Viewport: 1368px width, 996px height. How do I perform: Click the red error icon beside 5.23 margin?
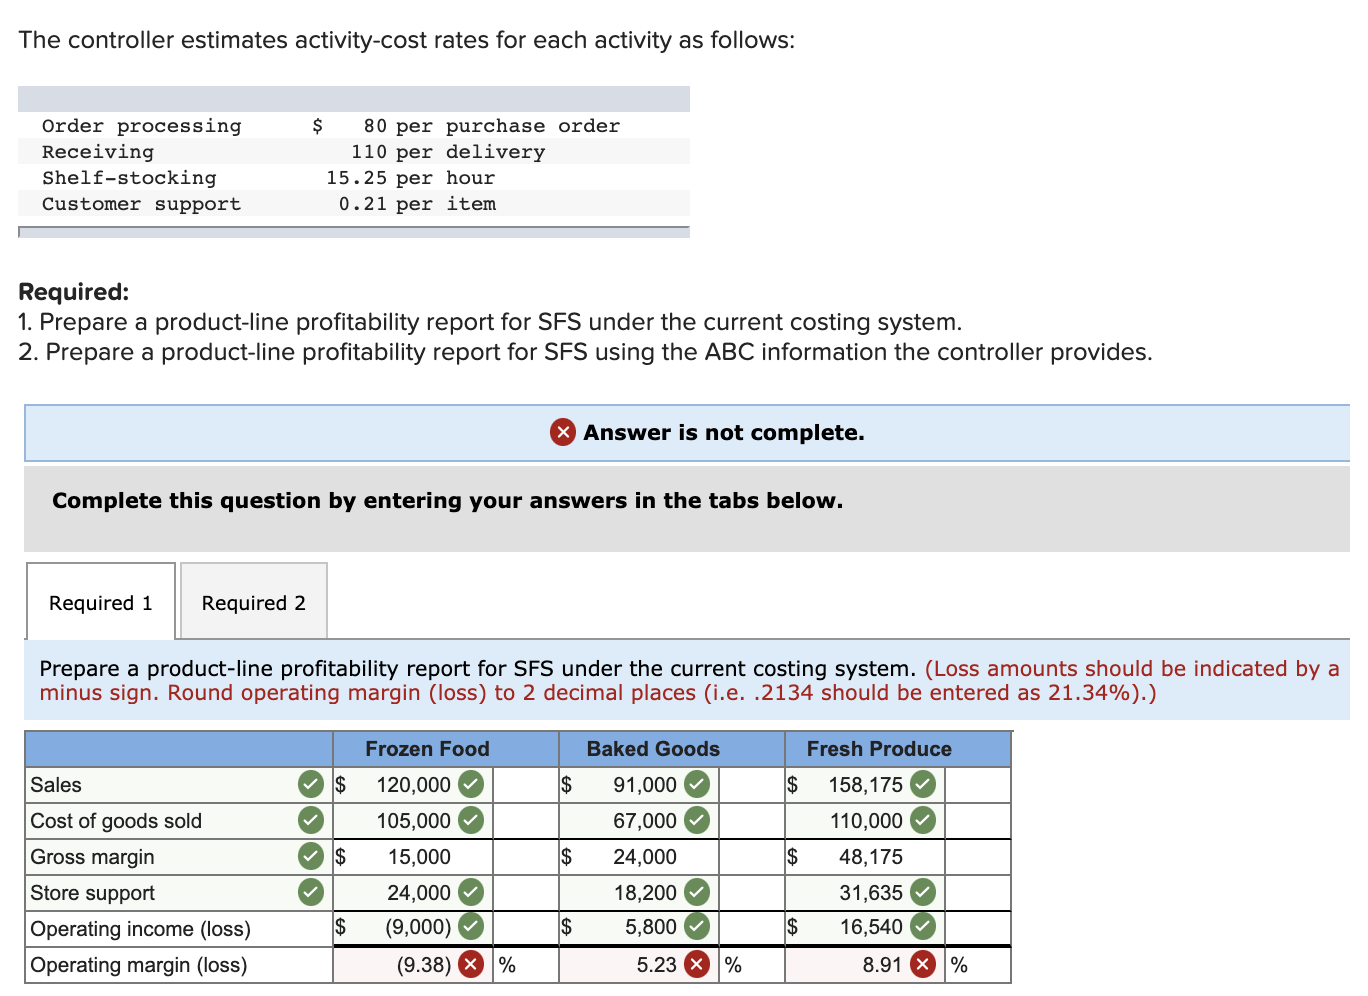698,964
